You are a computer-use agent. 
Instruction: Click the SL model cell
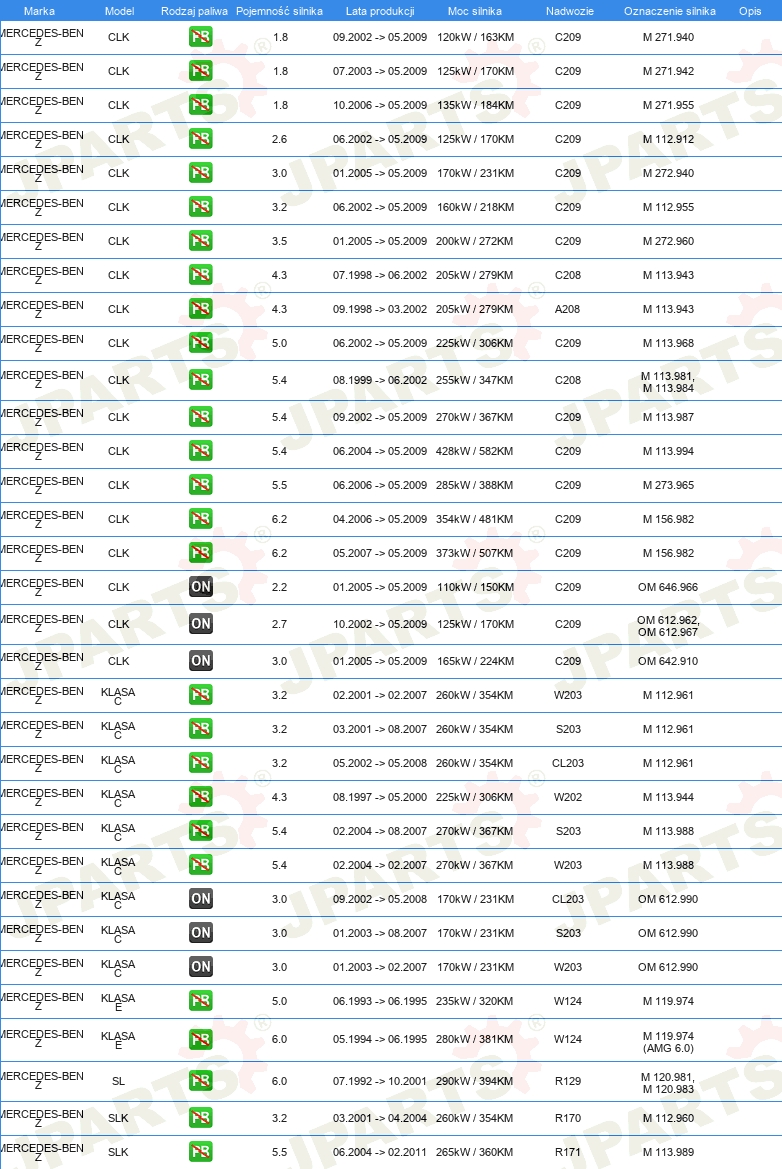tap(119, 1081)
